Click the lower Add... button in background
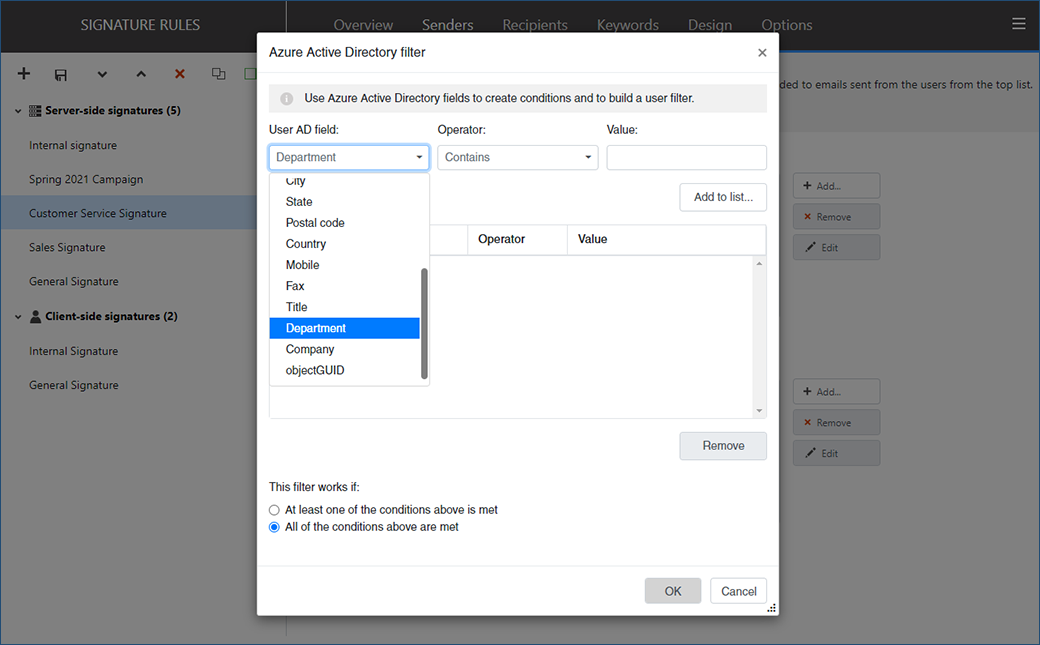1040x645 pixels. (836, 392)
